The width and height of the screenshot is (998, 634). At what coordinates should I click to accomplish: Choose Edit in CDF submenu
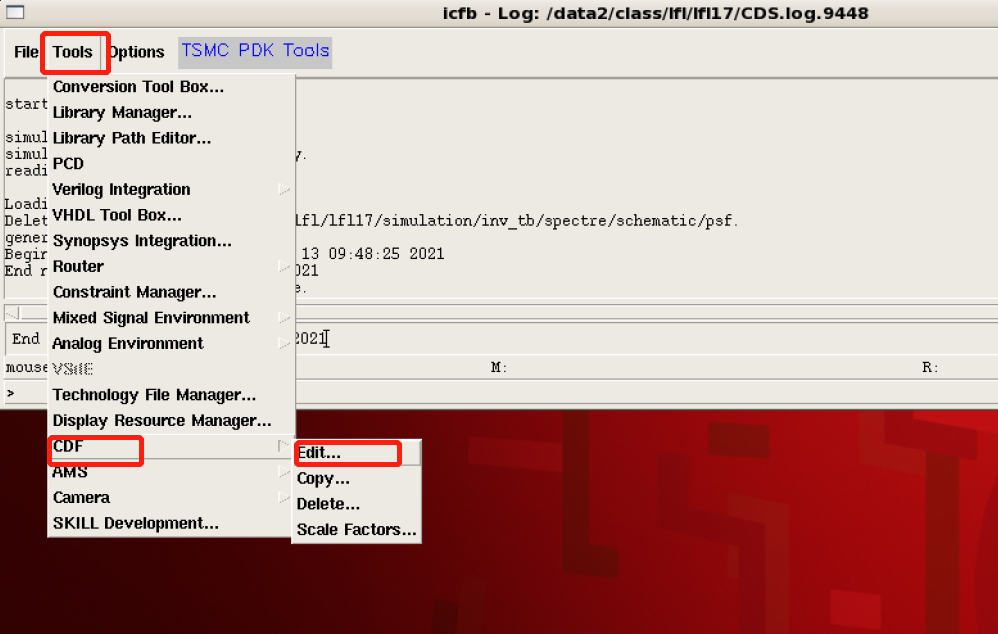pyautogui.click(x=319, y=453)
